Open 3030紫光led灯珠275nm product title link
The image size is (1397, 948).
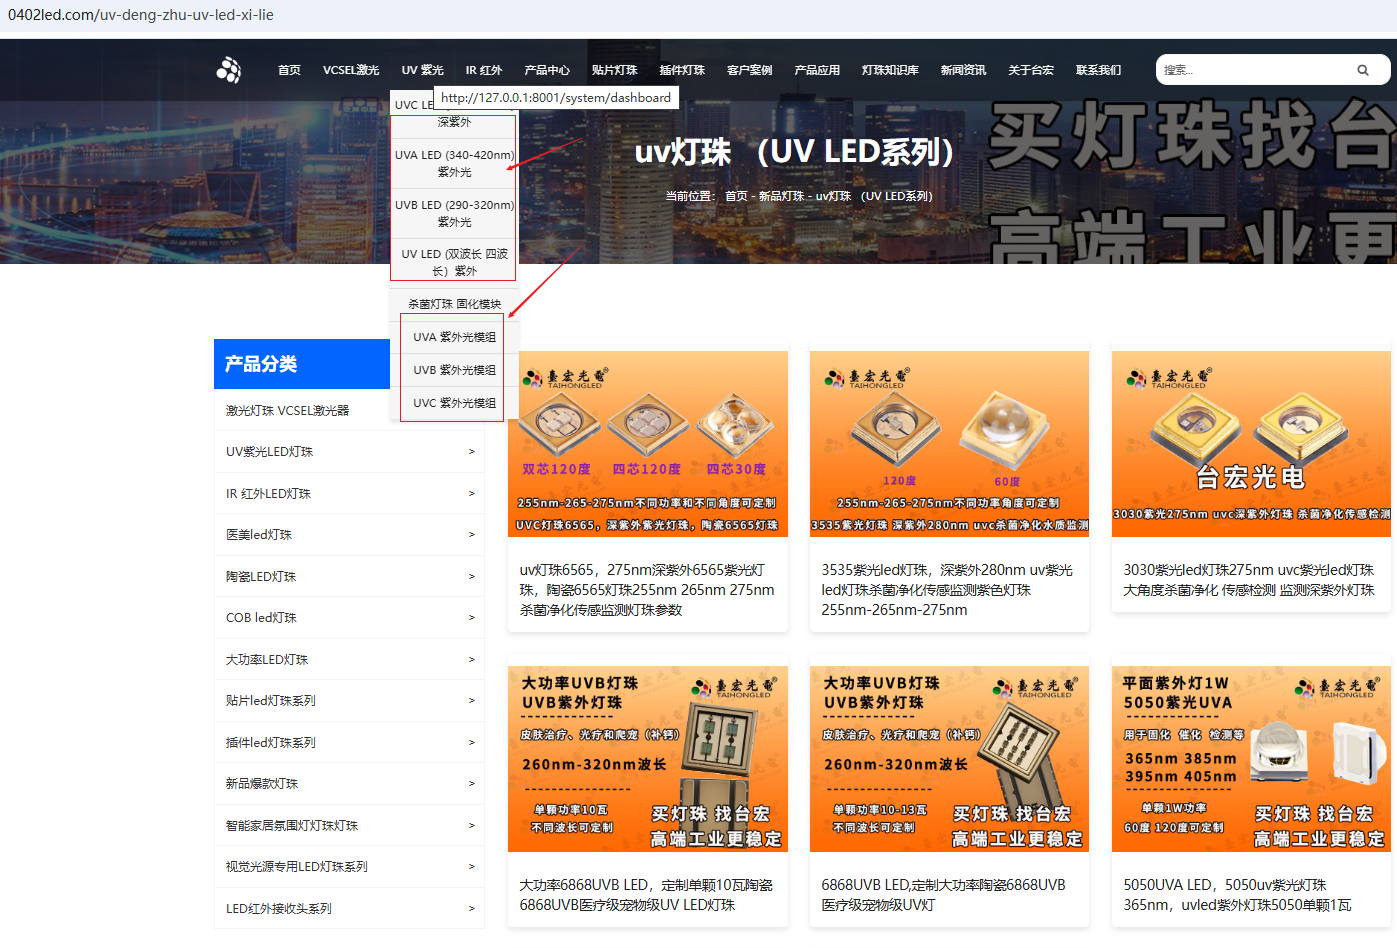click(1249, 580)
